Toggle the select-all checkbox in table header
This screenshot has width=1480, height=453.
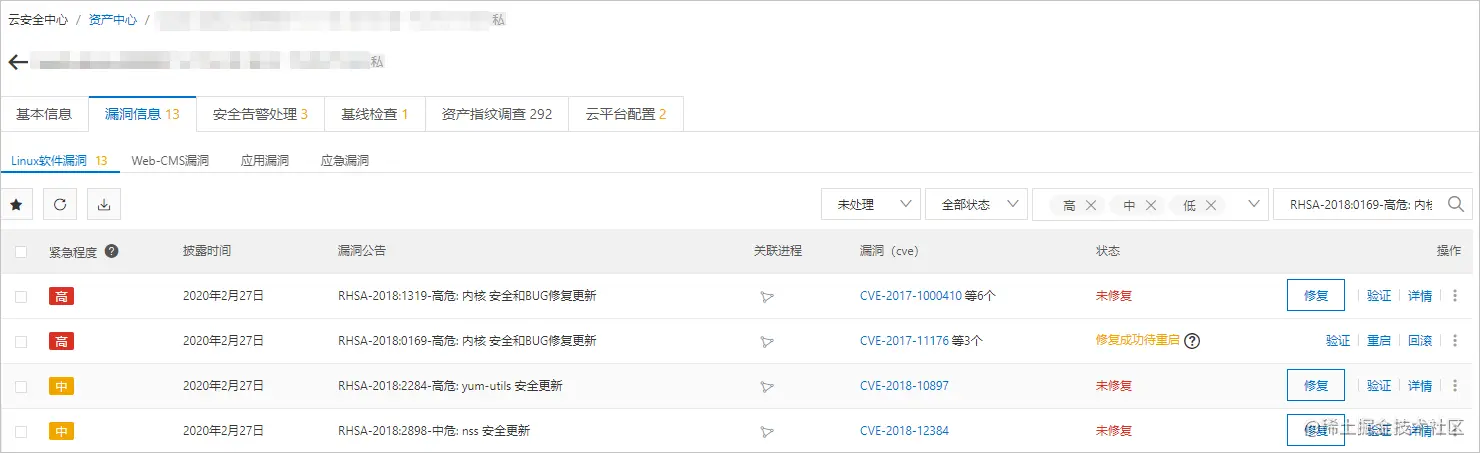(x=21, y=252)
